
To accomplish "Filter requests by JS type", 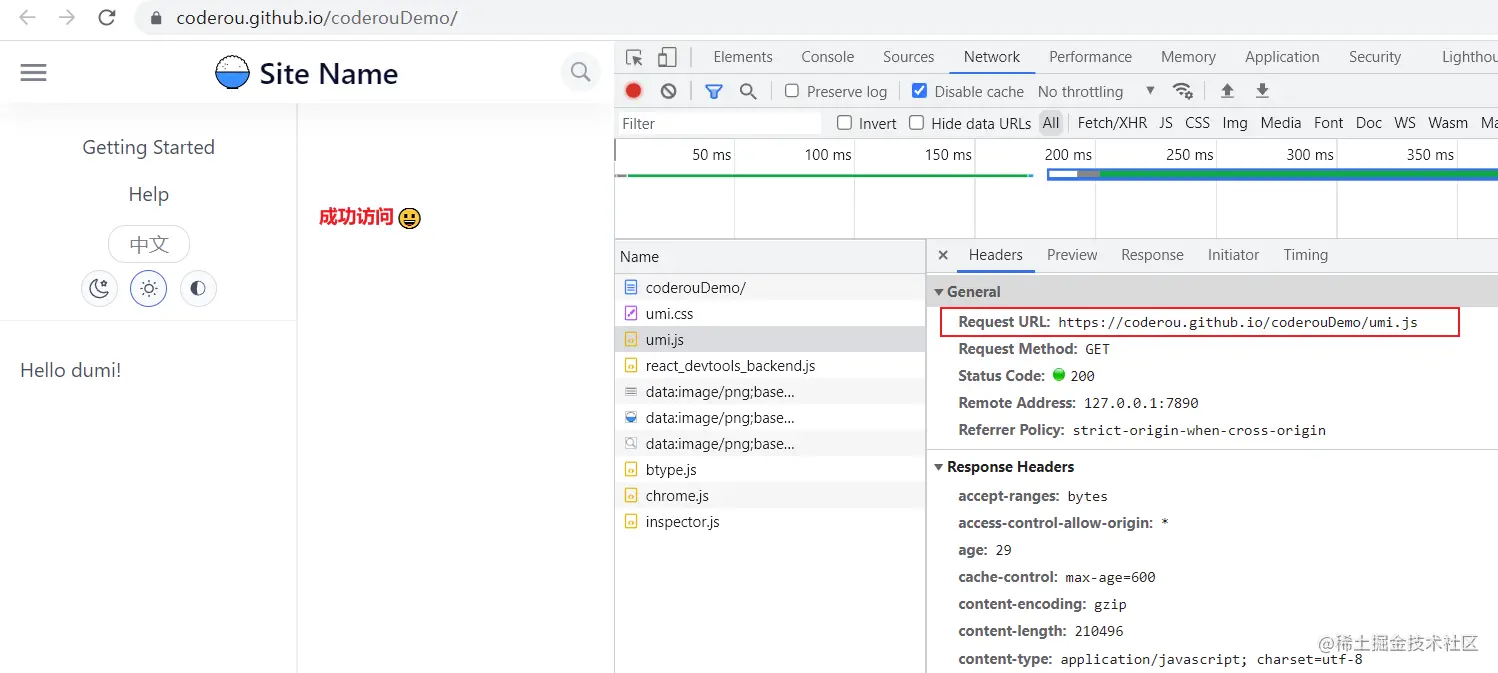I will 1166,123.
